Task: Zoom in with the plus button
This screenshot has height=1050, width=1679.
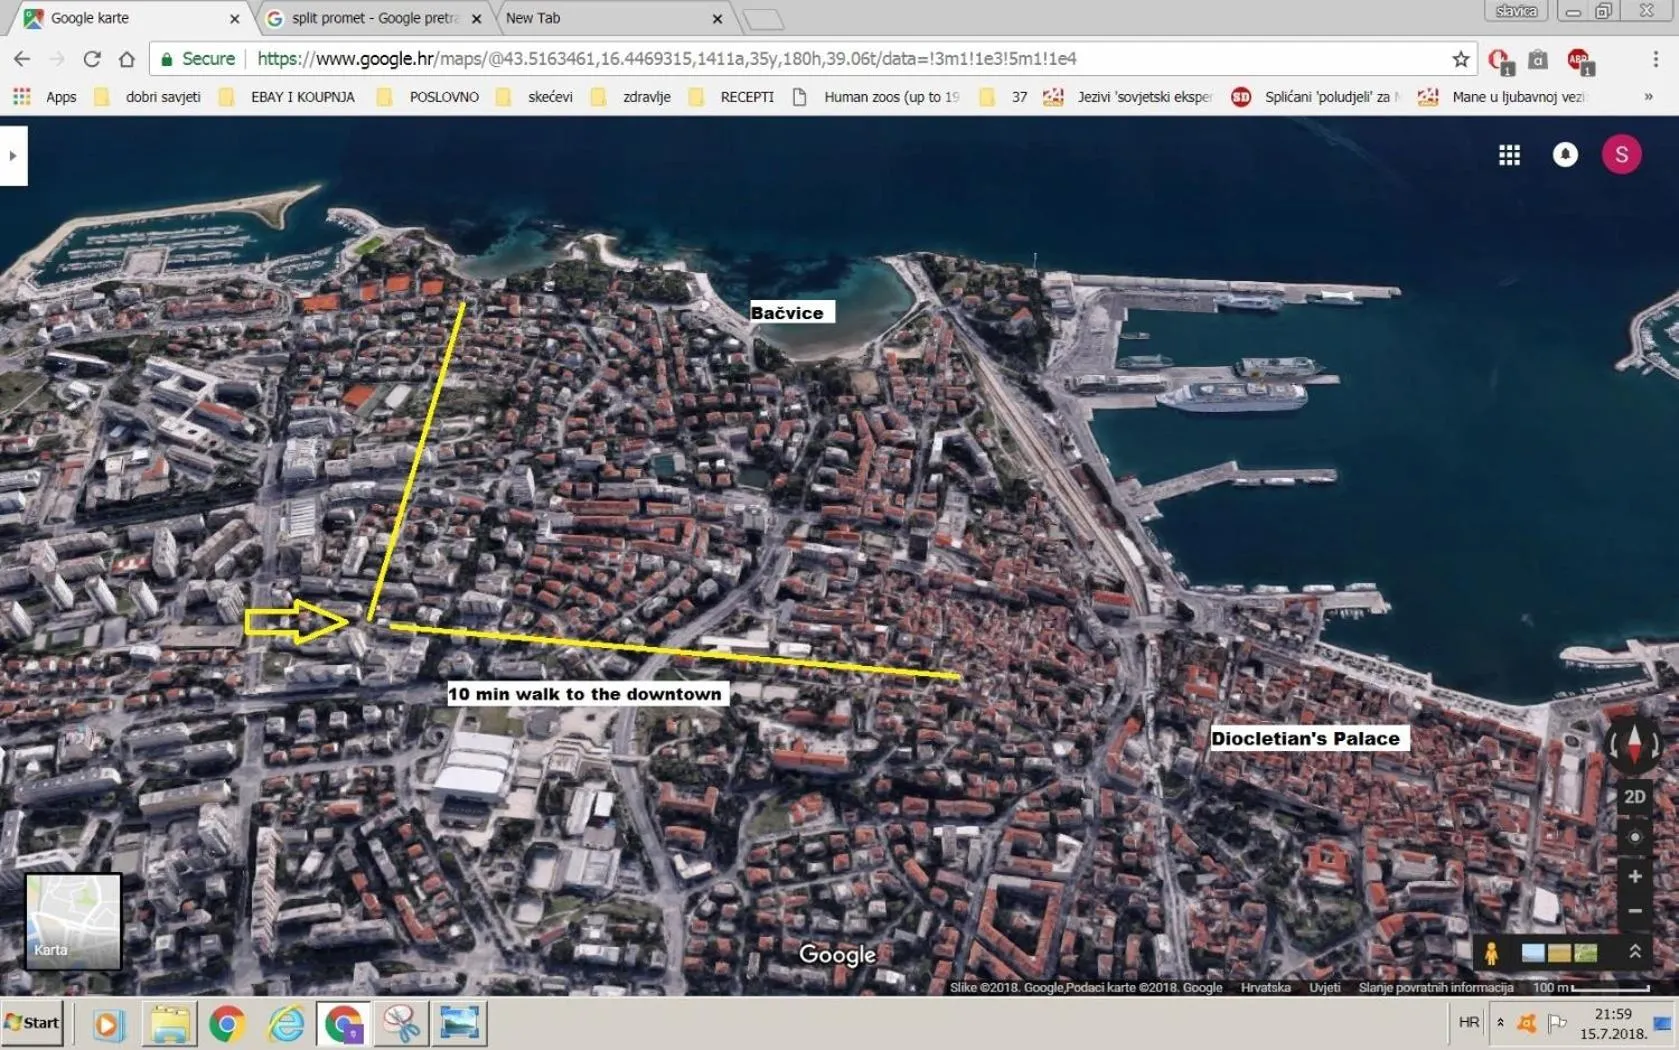Action: point(1634,877)
